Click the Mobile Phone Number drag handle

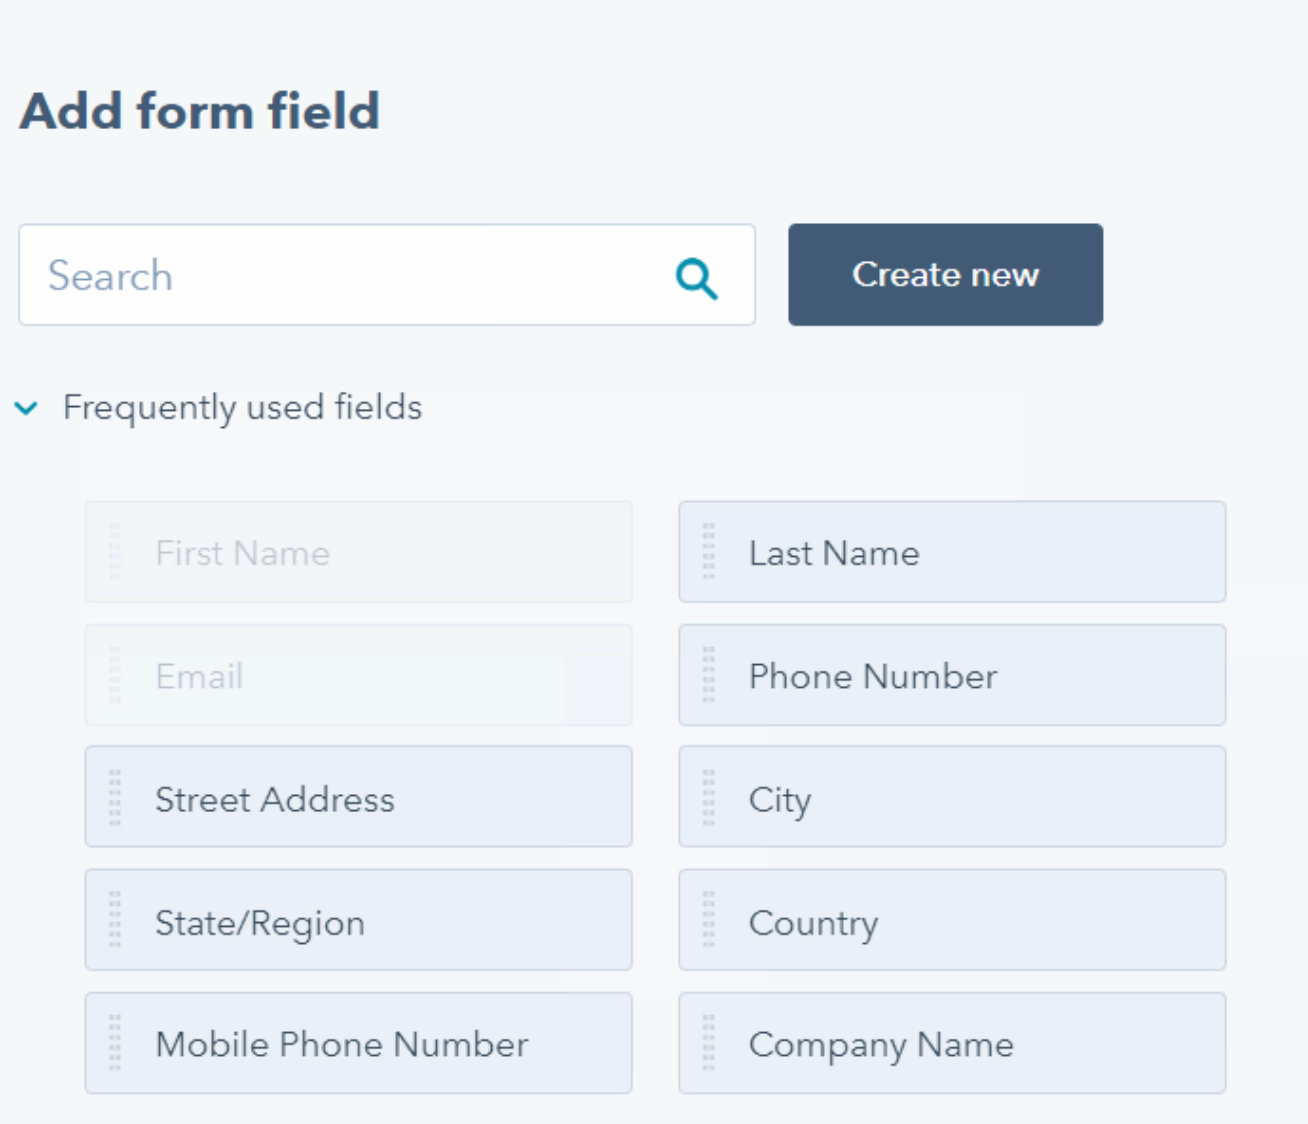click(115, 1043)
